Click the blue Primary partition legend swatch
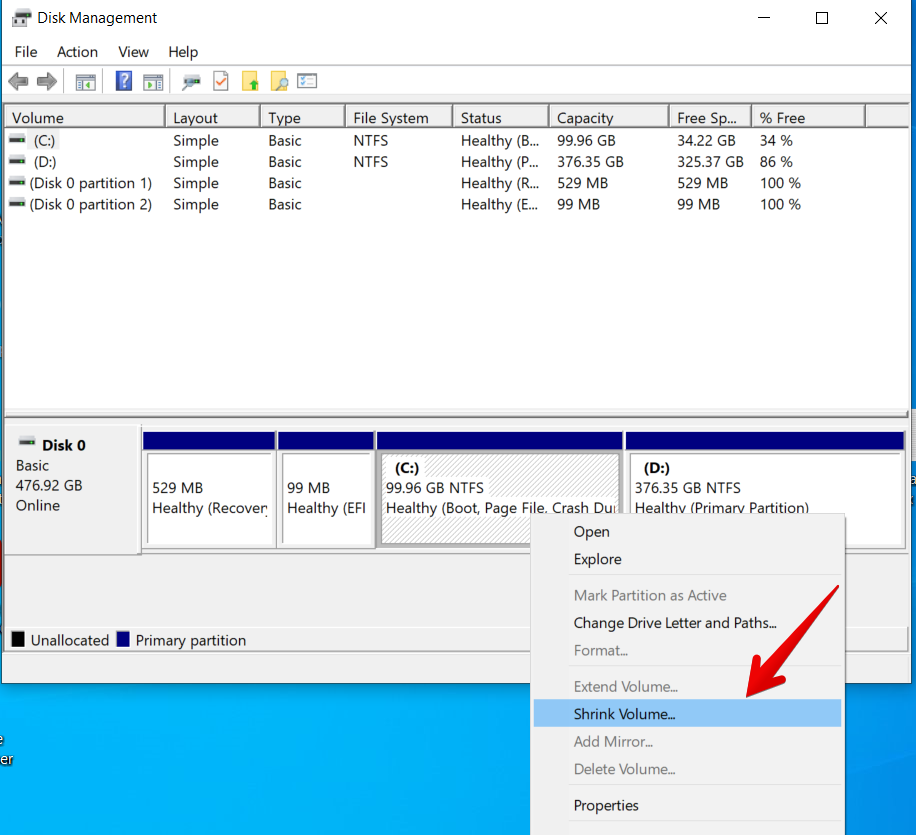This screenshot has width=916, height=835. (123, 640)
